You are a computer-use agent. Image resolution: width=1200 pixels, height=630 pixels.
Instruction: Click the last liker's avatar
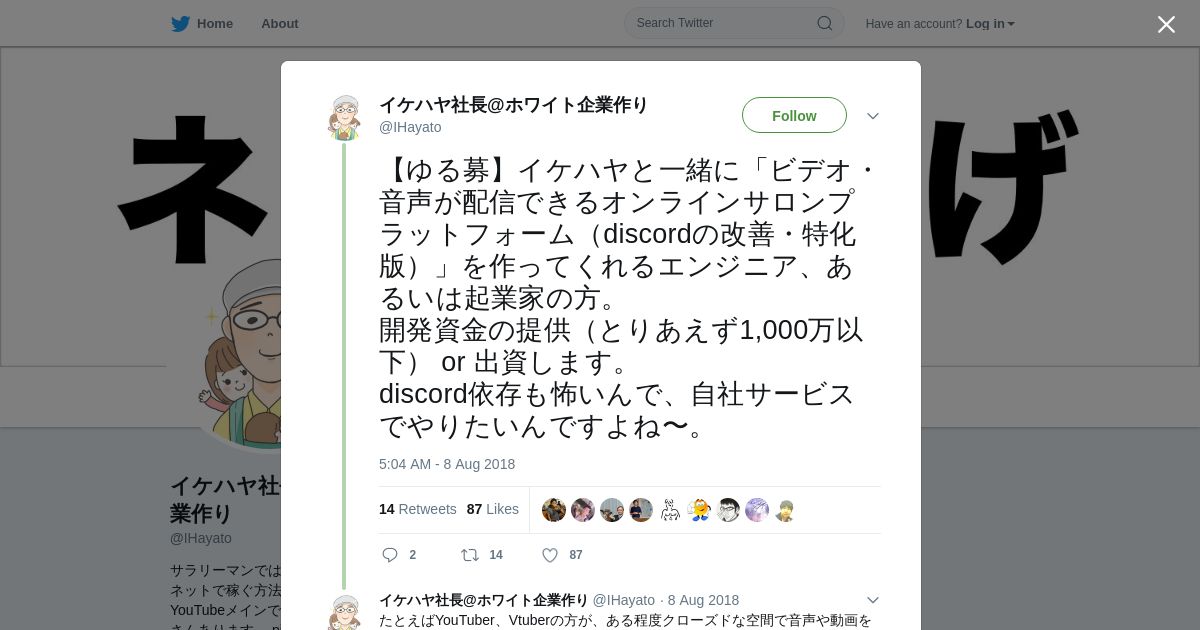[x=785, y=510]
